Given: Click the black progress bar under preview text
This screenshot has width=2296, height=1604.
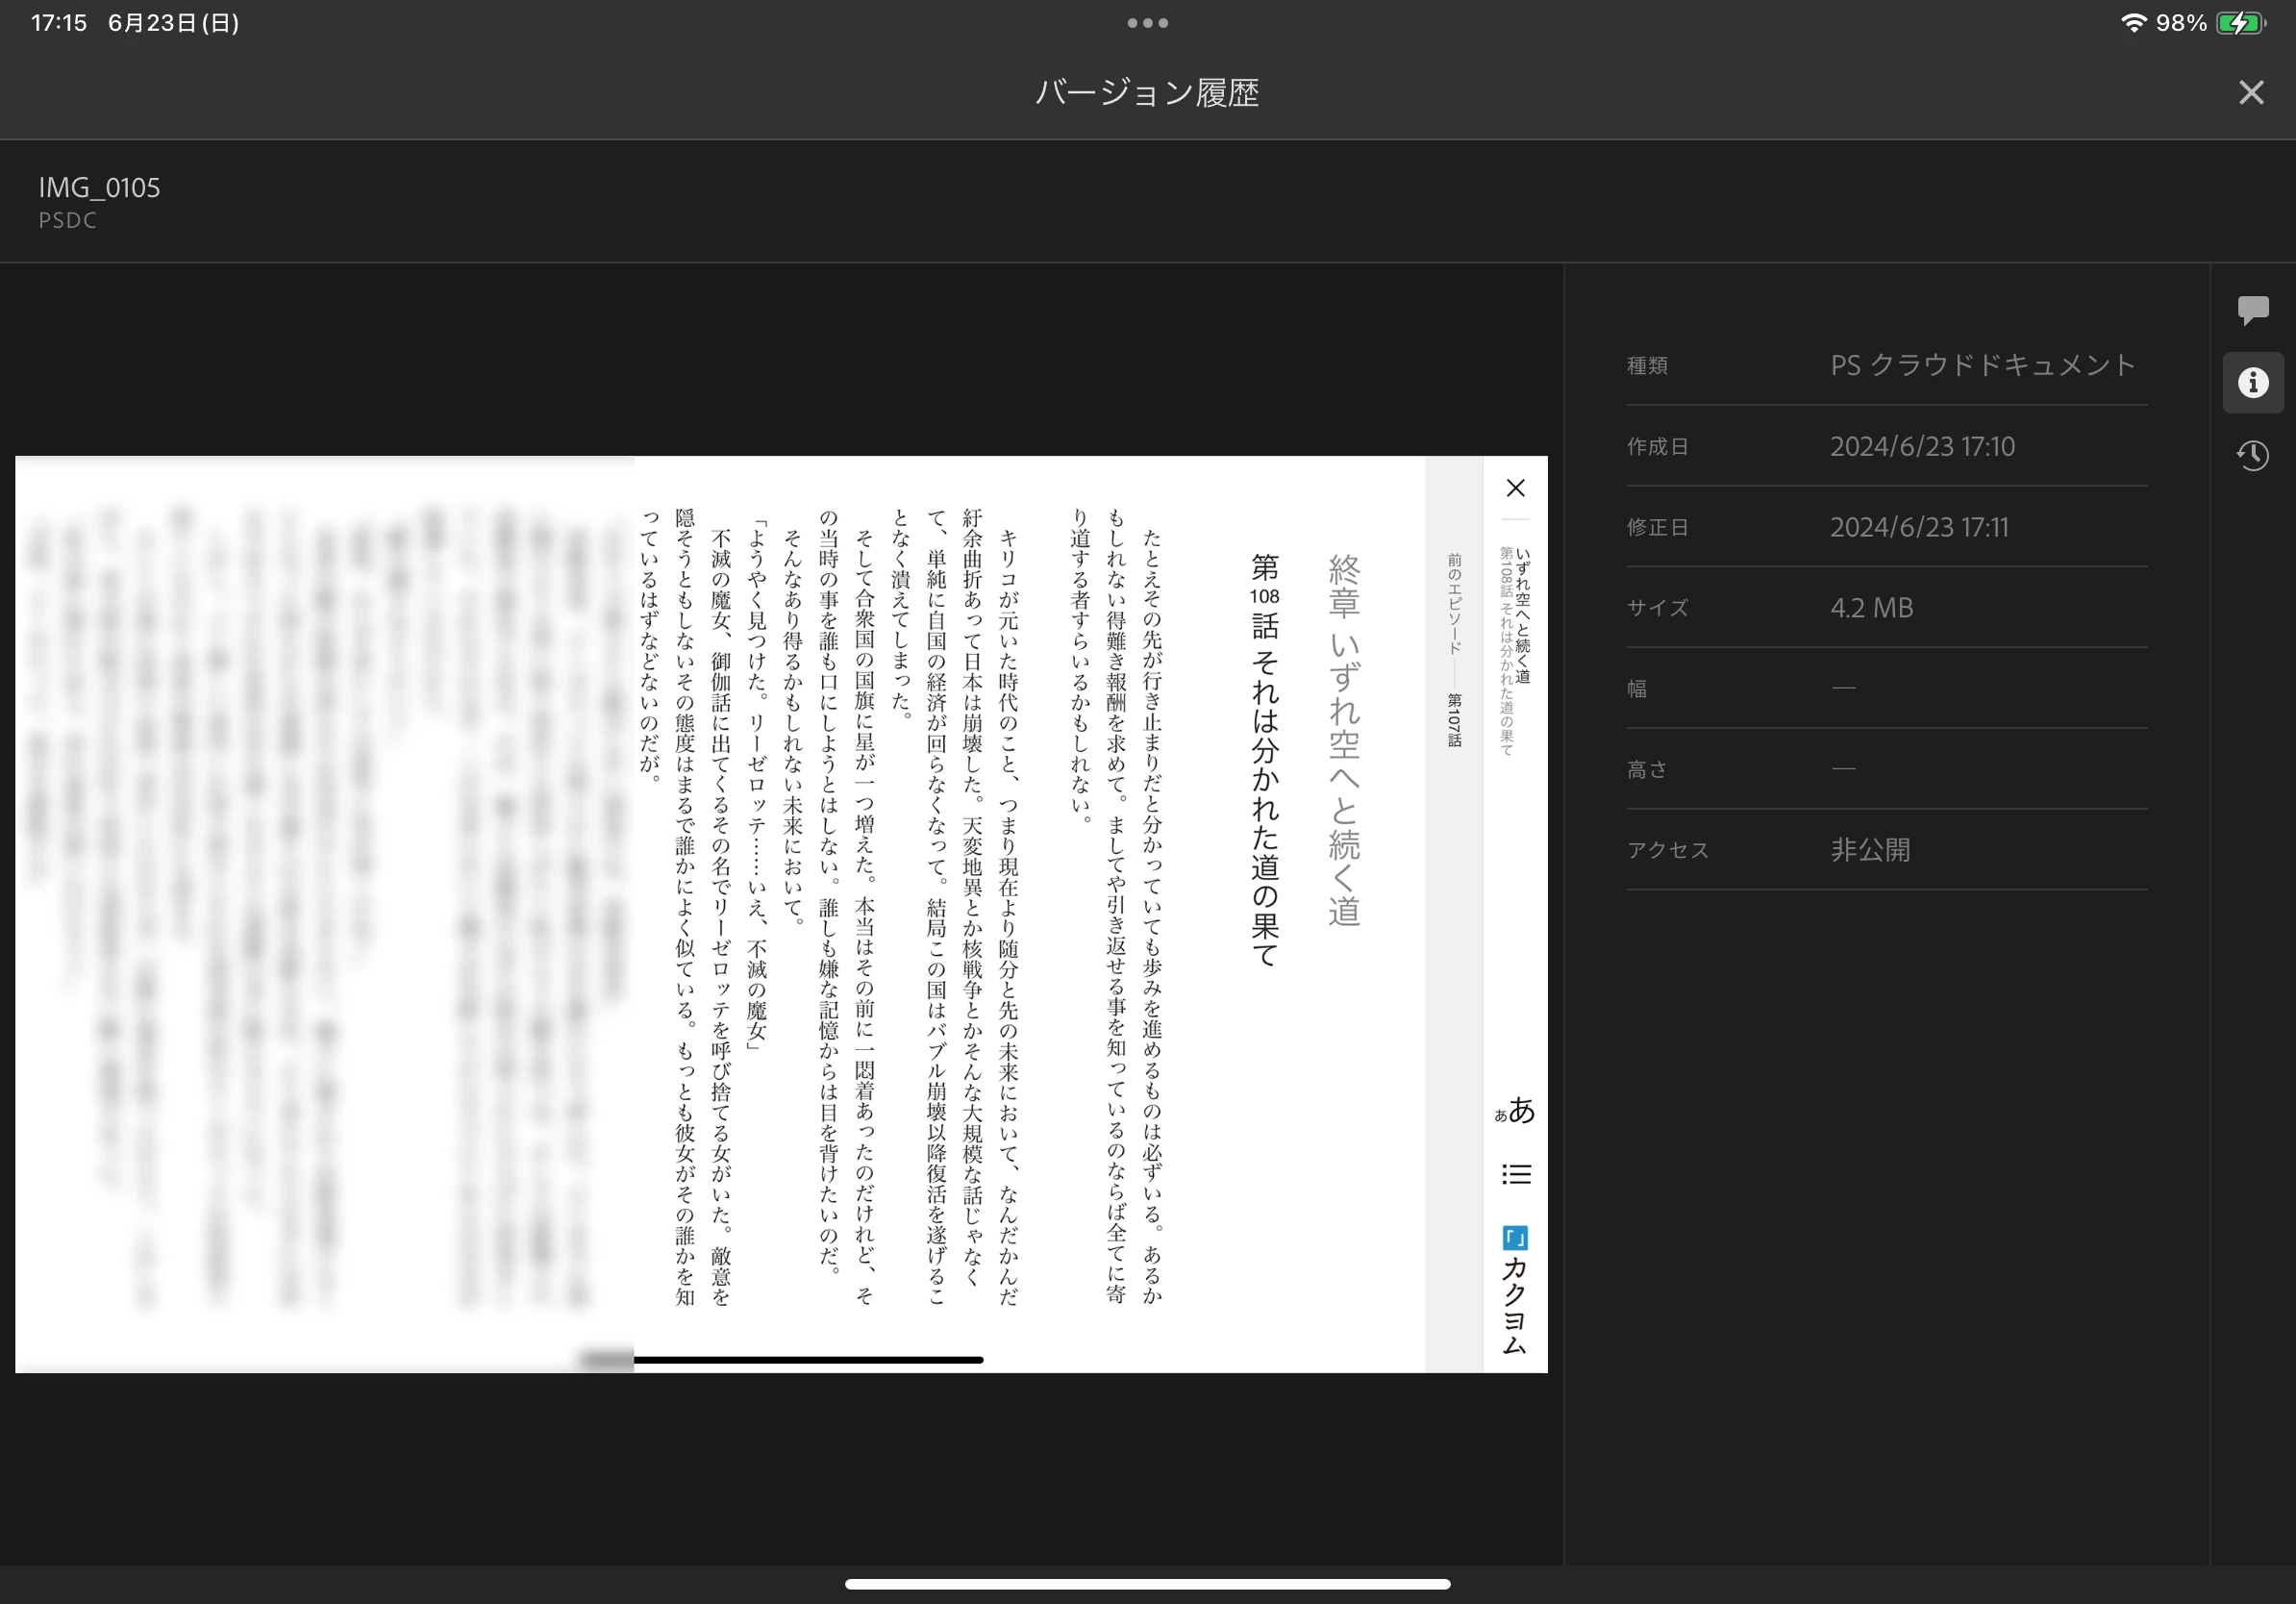Looking at the screenshot, I should click(808, 1360).
